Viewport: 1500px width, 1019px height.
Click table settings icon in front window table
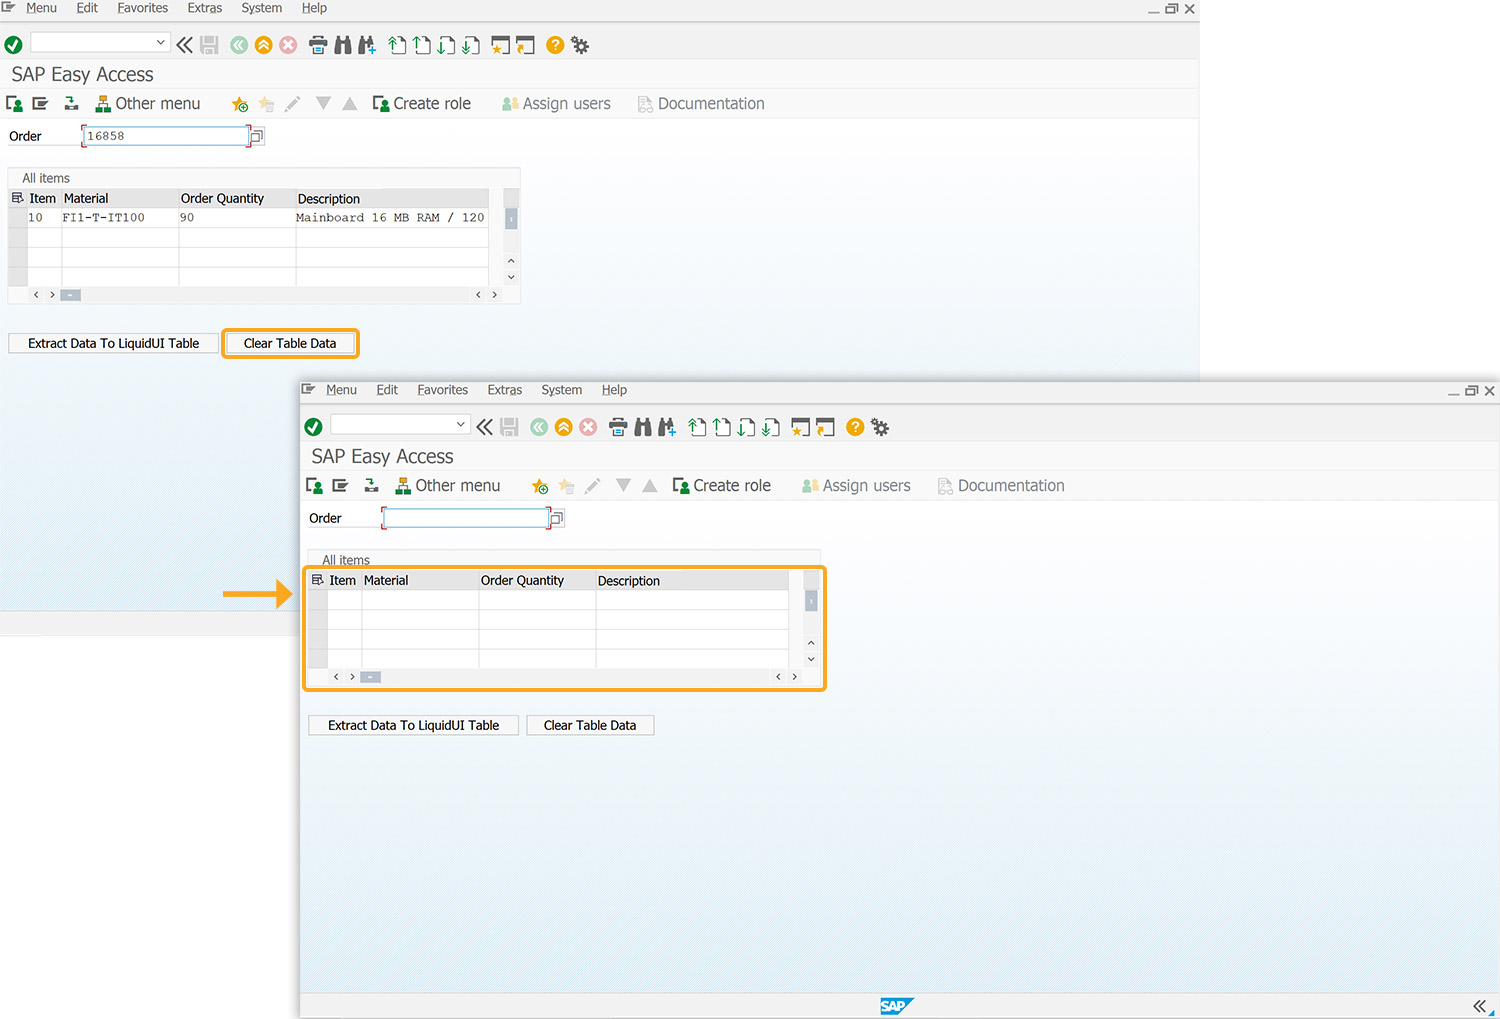coord(317,580)
